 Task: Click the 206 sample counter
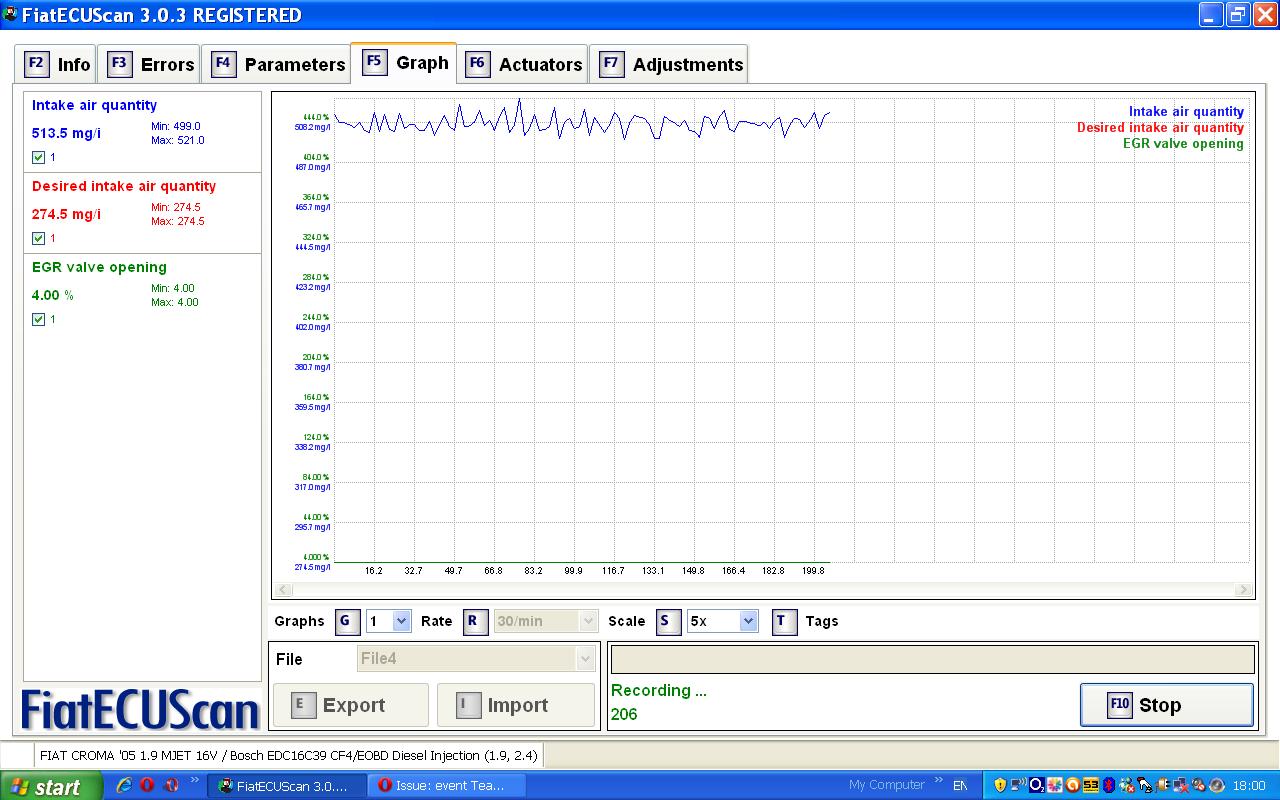(624, 714)
